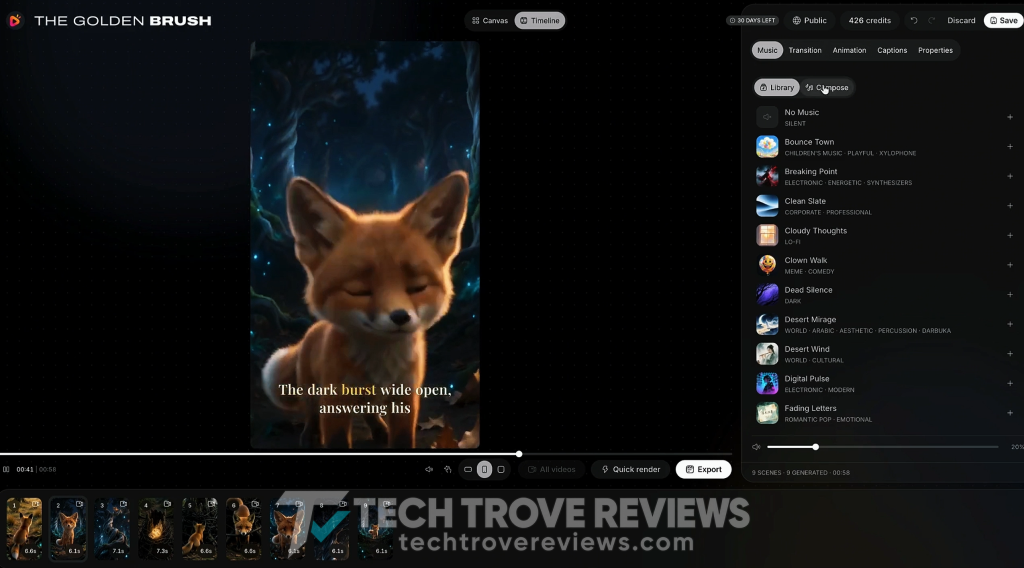Image resolution: width=1024 pixels, height=568 pixels.
Task: Click the All videos button
Action: [x=552, y=469]
